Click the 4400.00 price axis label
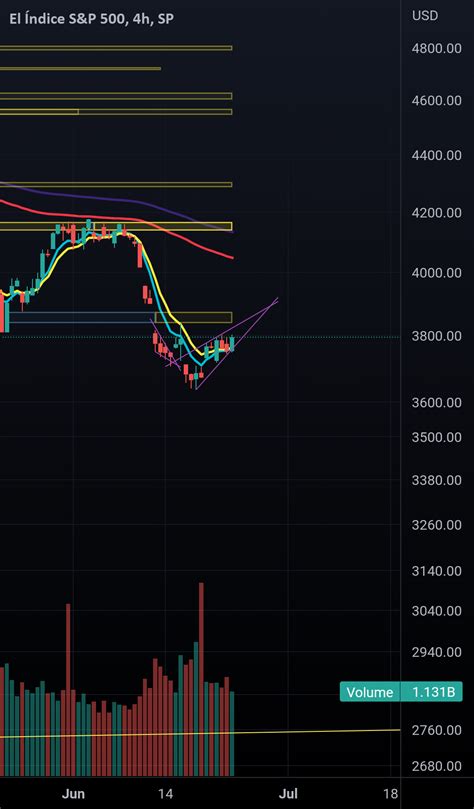The height and width of the screenshot is (809, 474). point(436,155)
